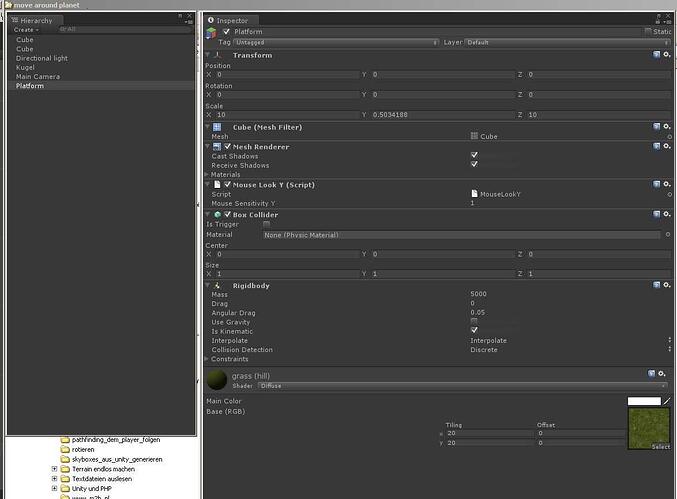Disable the Box Collider component checkbox
Viewport: 677px width, 499px height.
click(228, 214)
